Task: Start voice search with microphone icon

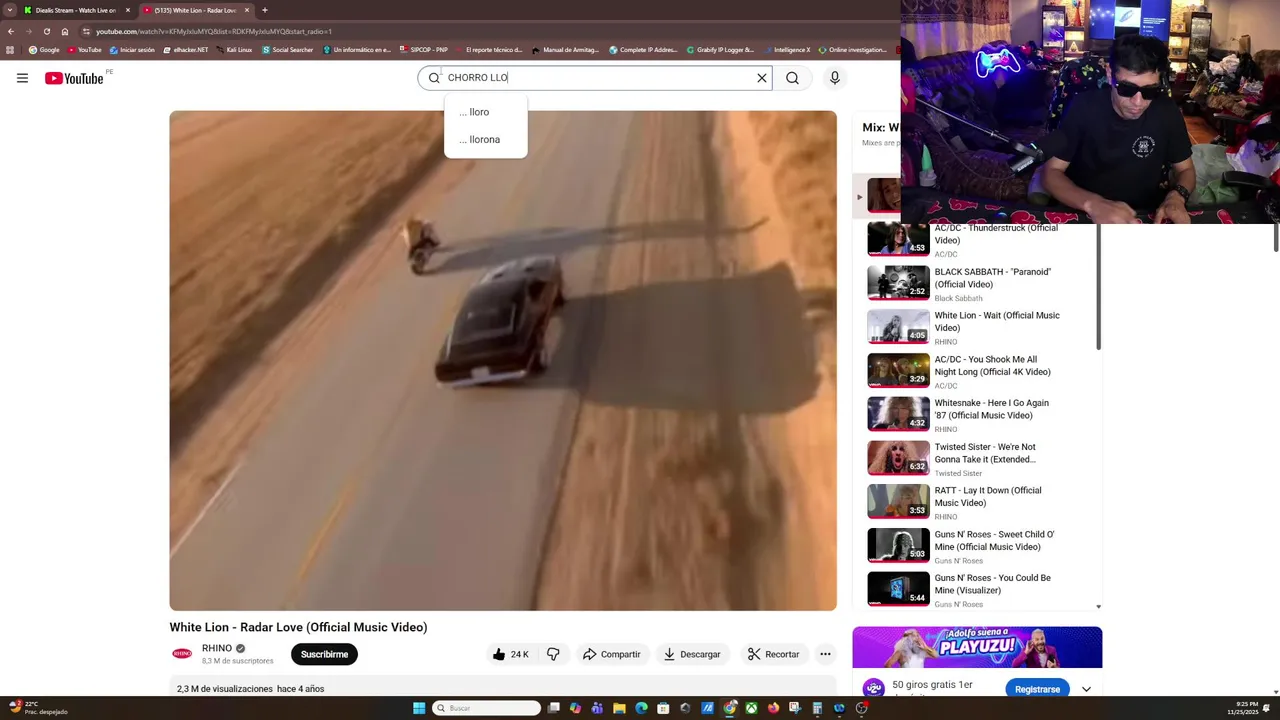Action: pos(835,78)
